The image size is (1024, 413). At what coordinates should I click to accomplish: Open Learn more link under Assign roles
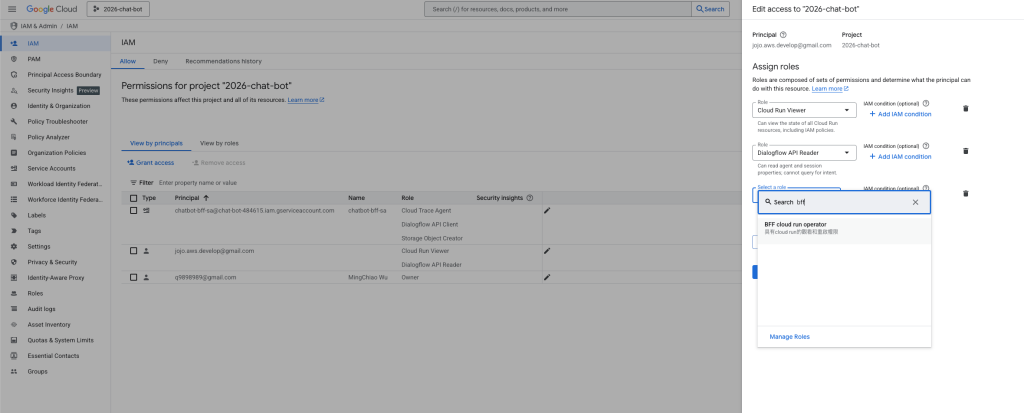[830, 89]
